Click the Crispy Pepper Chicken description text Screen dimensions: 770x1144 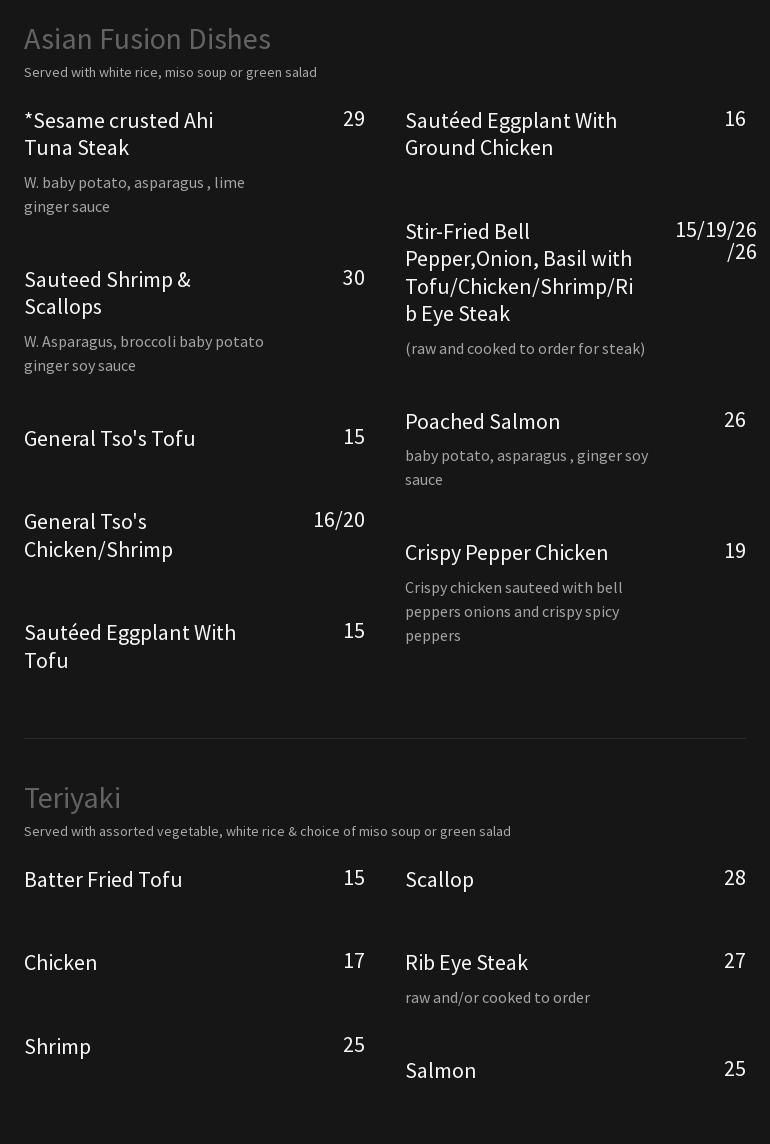coord(514,611)
